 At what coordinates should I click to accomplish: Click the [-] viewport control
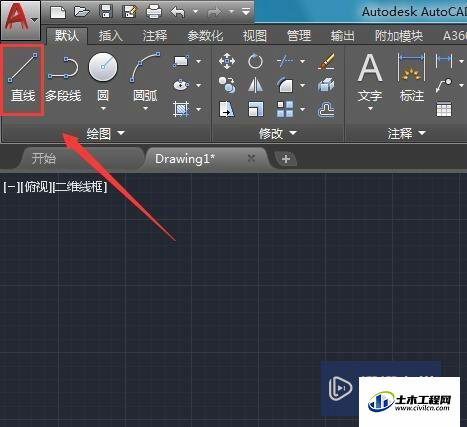pos(11,187)
